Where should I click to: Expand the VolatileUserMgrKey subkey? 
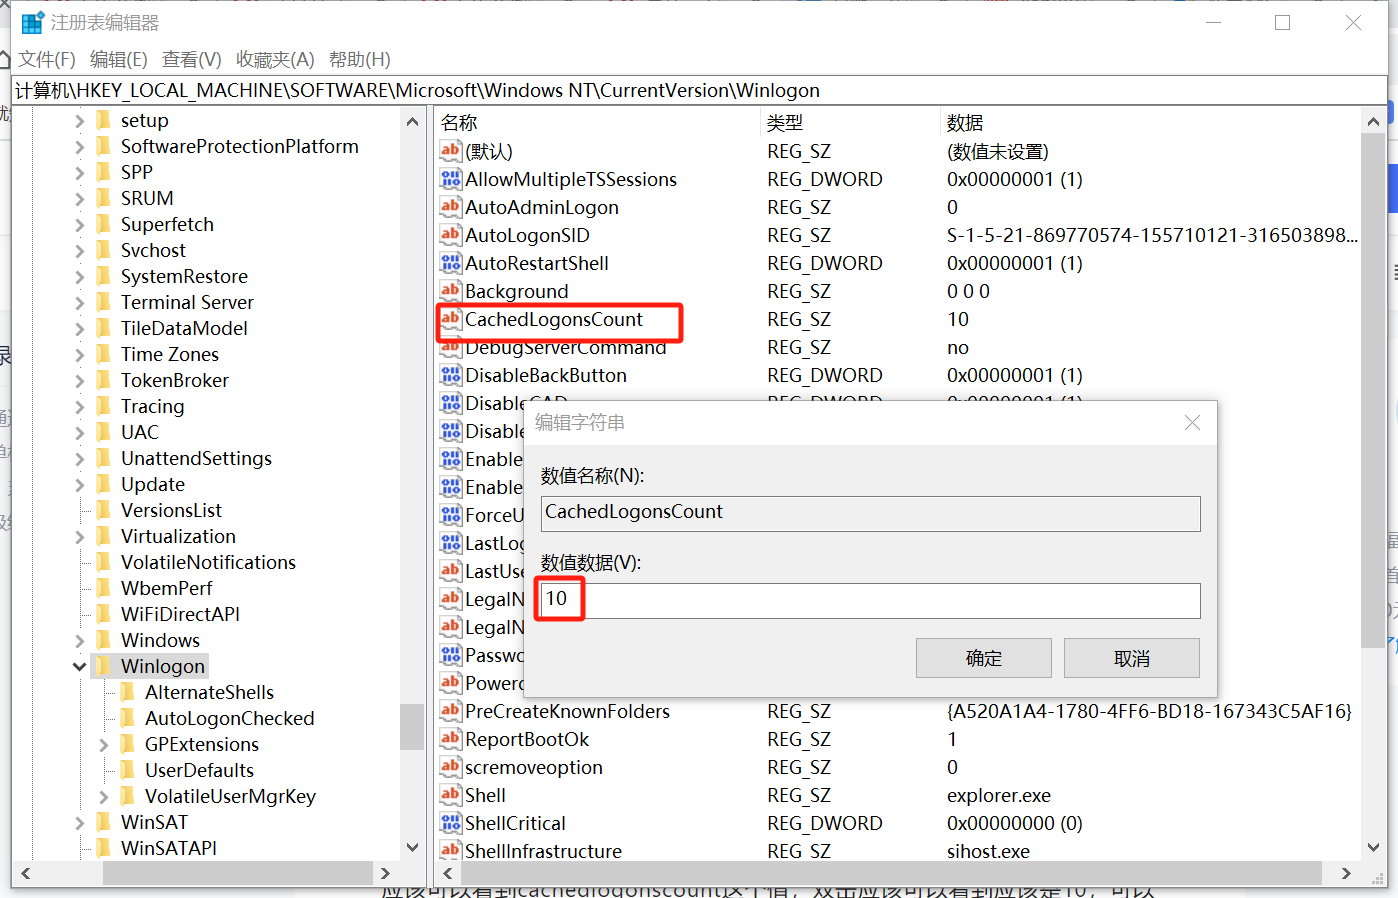pos(103,796)
